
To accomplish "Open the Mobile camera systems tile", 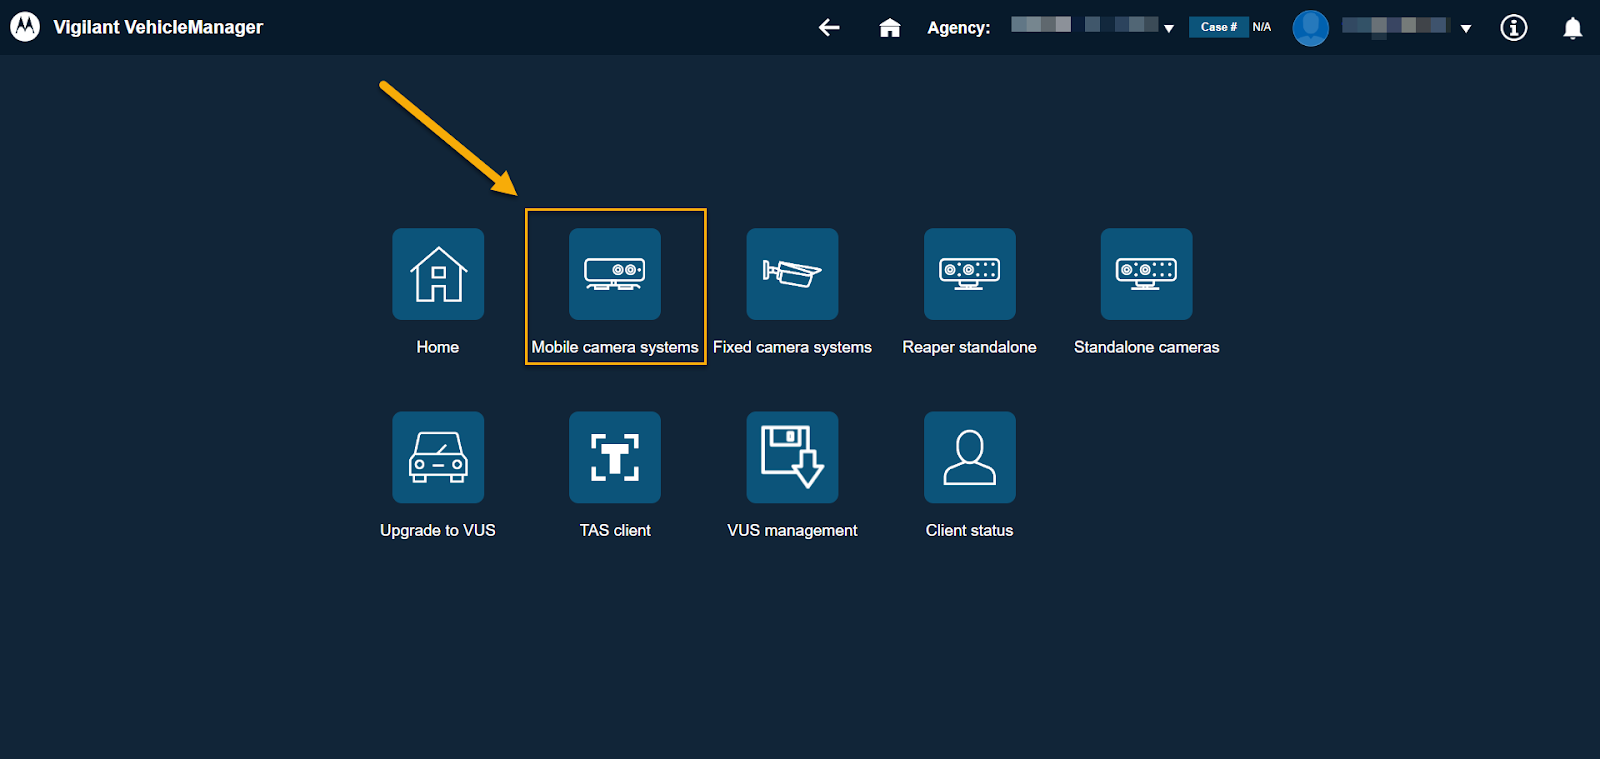I will point(615,274).
